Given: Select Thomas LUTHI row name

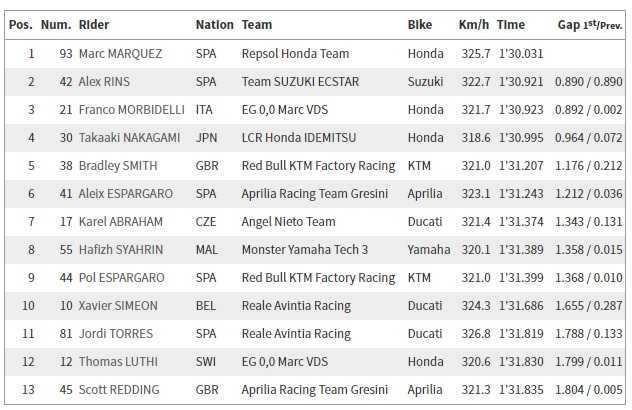Looking at the screenshot, I should 118,362.
